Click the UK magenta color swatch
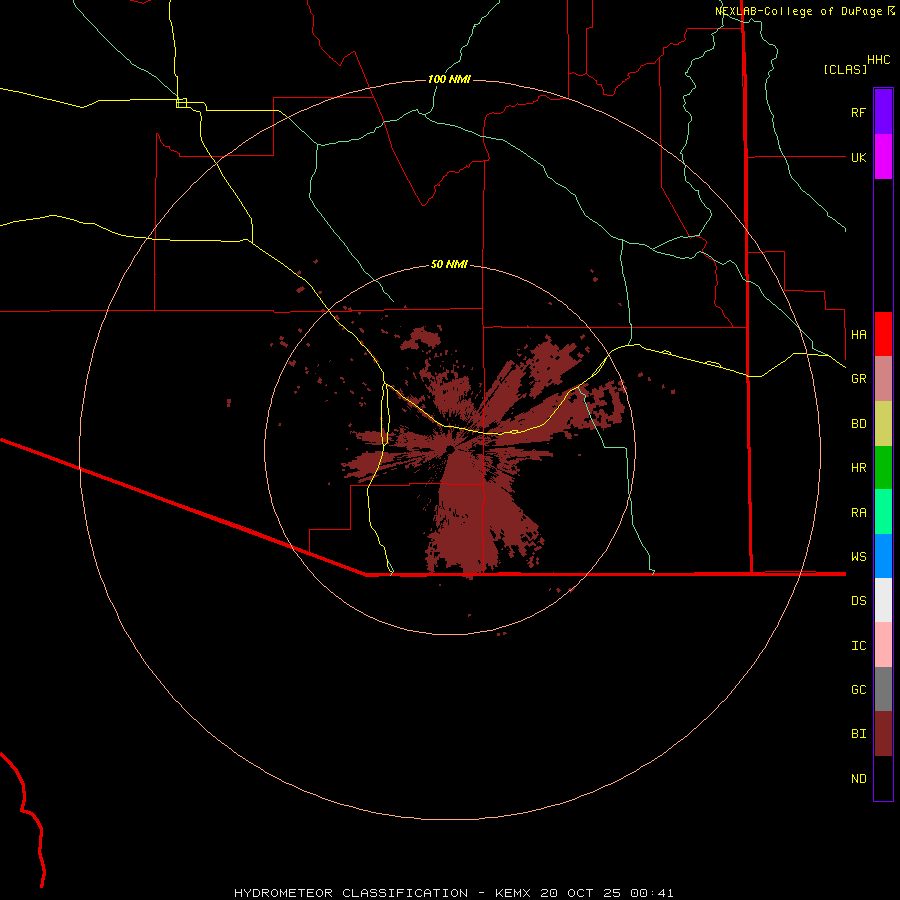The height and width of the screenshot is (900, 900). click(883, 157)
